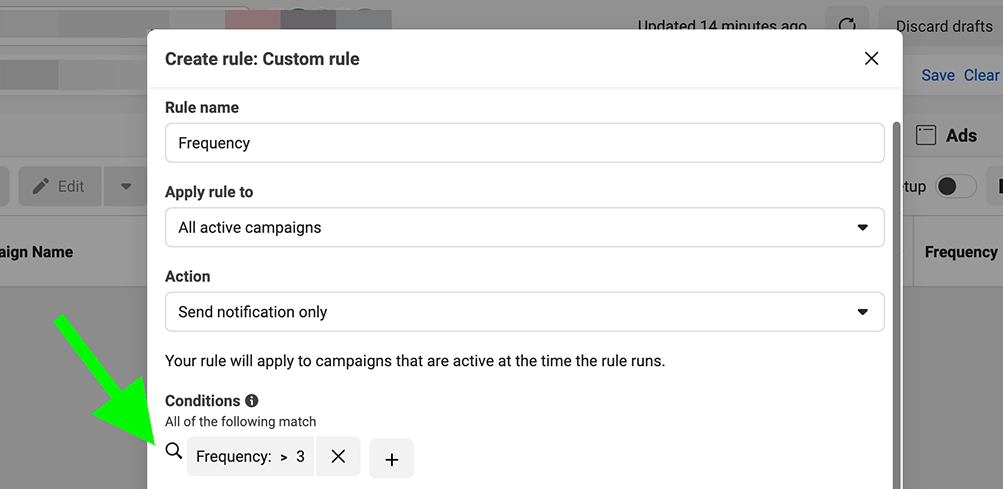Click the Ads tab window icon
Screen dimensions: 1003x489
click(x=926, y=135)
